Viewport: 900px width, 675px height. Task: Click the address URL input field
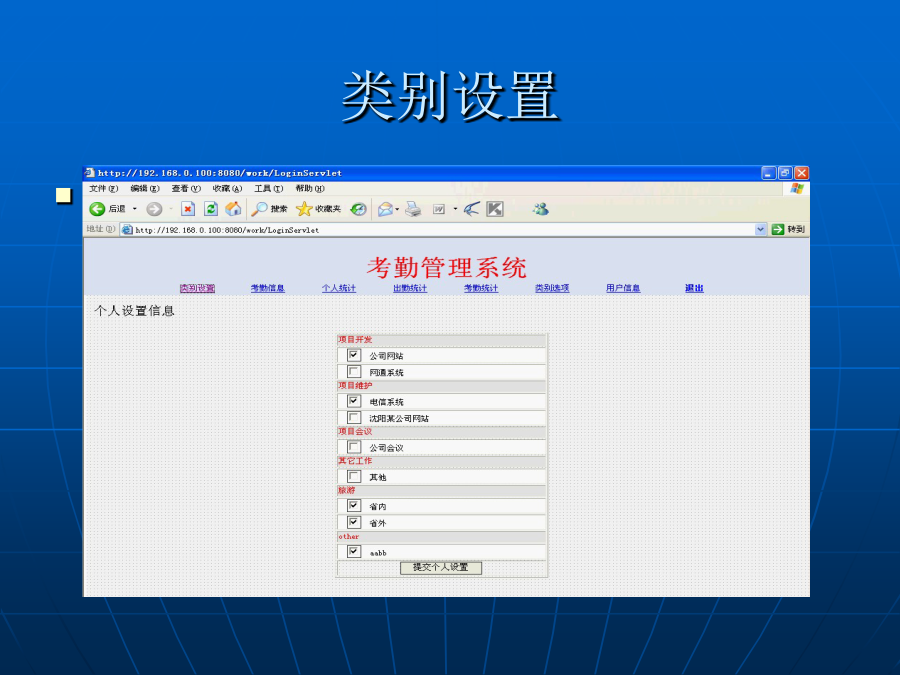444,230
